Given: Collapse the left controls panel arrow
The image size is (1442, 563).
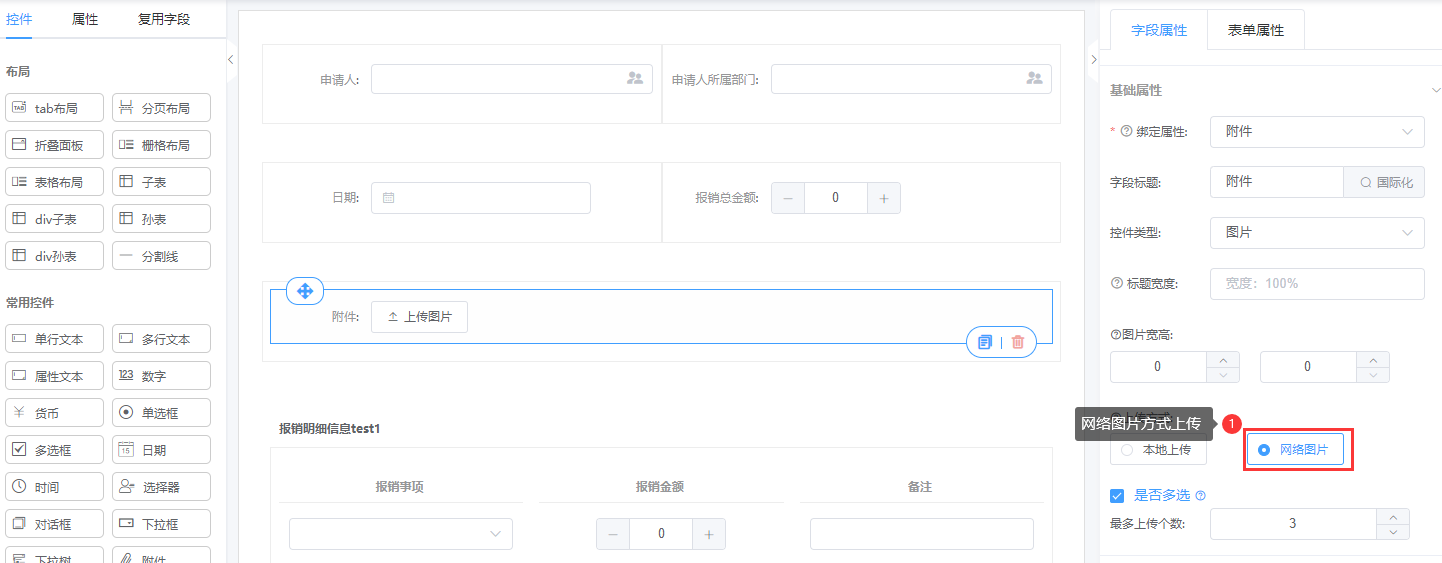Looking at the screenshot, I should [231, 59].
